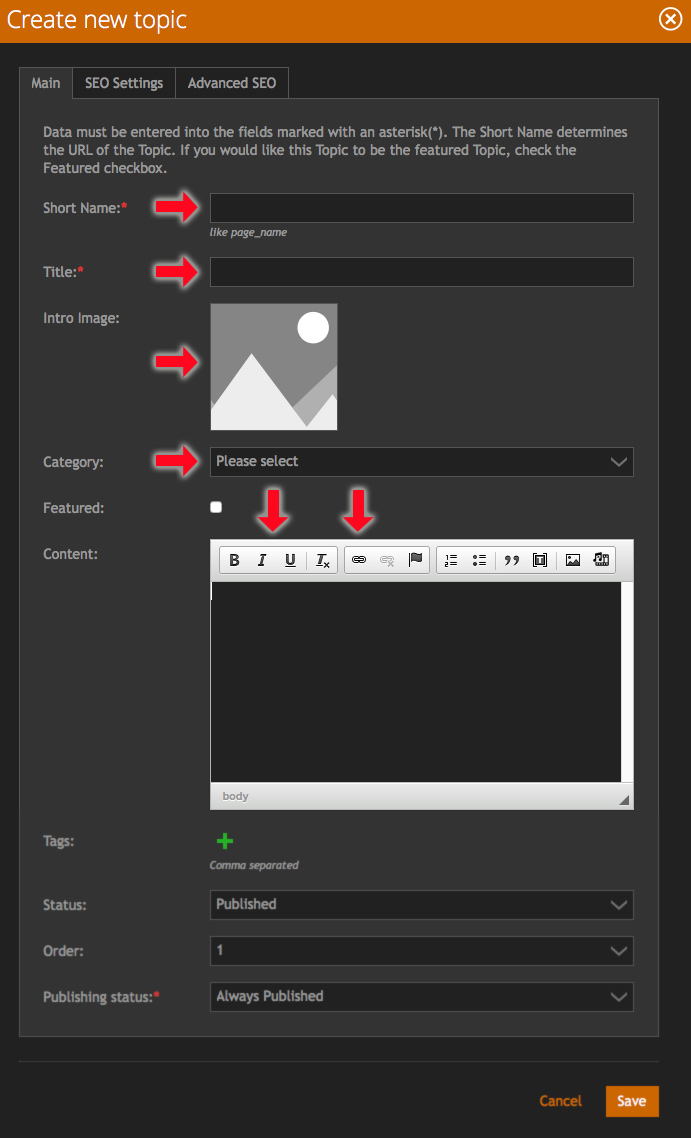
Task: Insert a bulleted list
Action: click(479, 560)
